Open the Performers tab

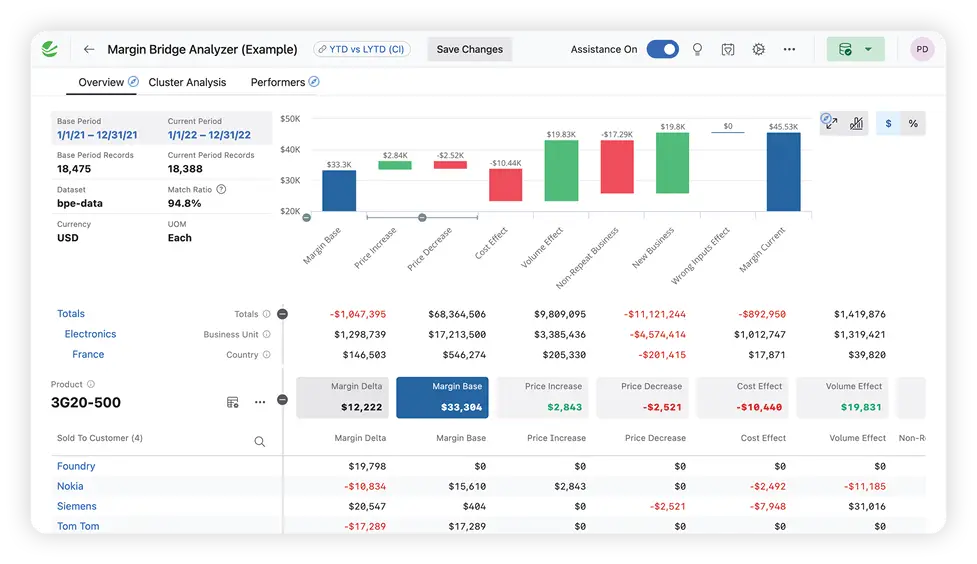coord(277,82)
